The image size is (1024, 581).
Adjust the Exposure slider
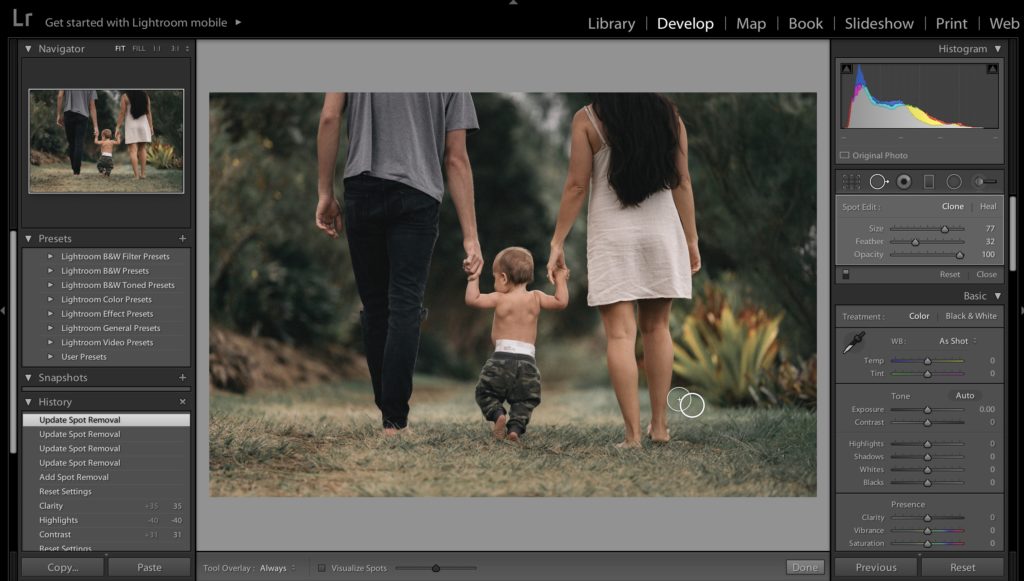(x=927, y=409)
